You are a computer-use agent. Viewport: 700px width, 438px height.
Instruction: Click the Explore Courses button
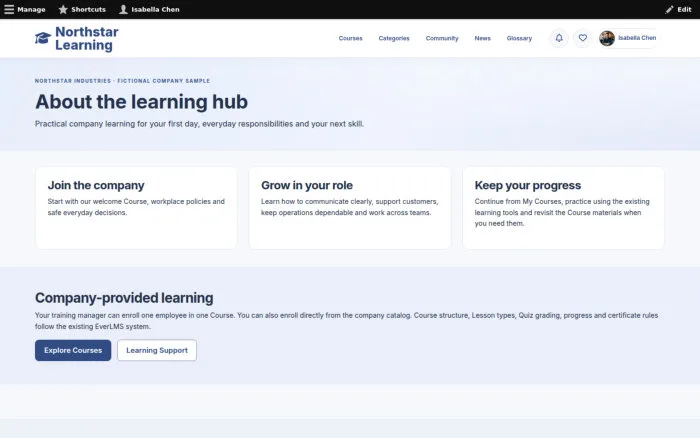coord(73,350)
